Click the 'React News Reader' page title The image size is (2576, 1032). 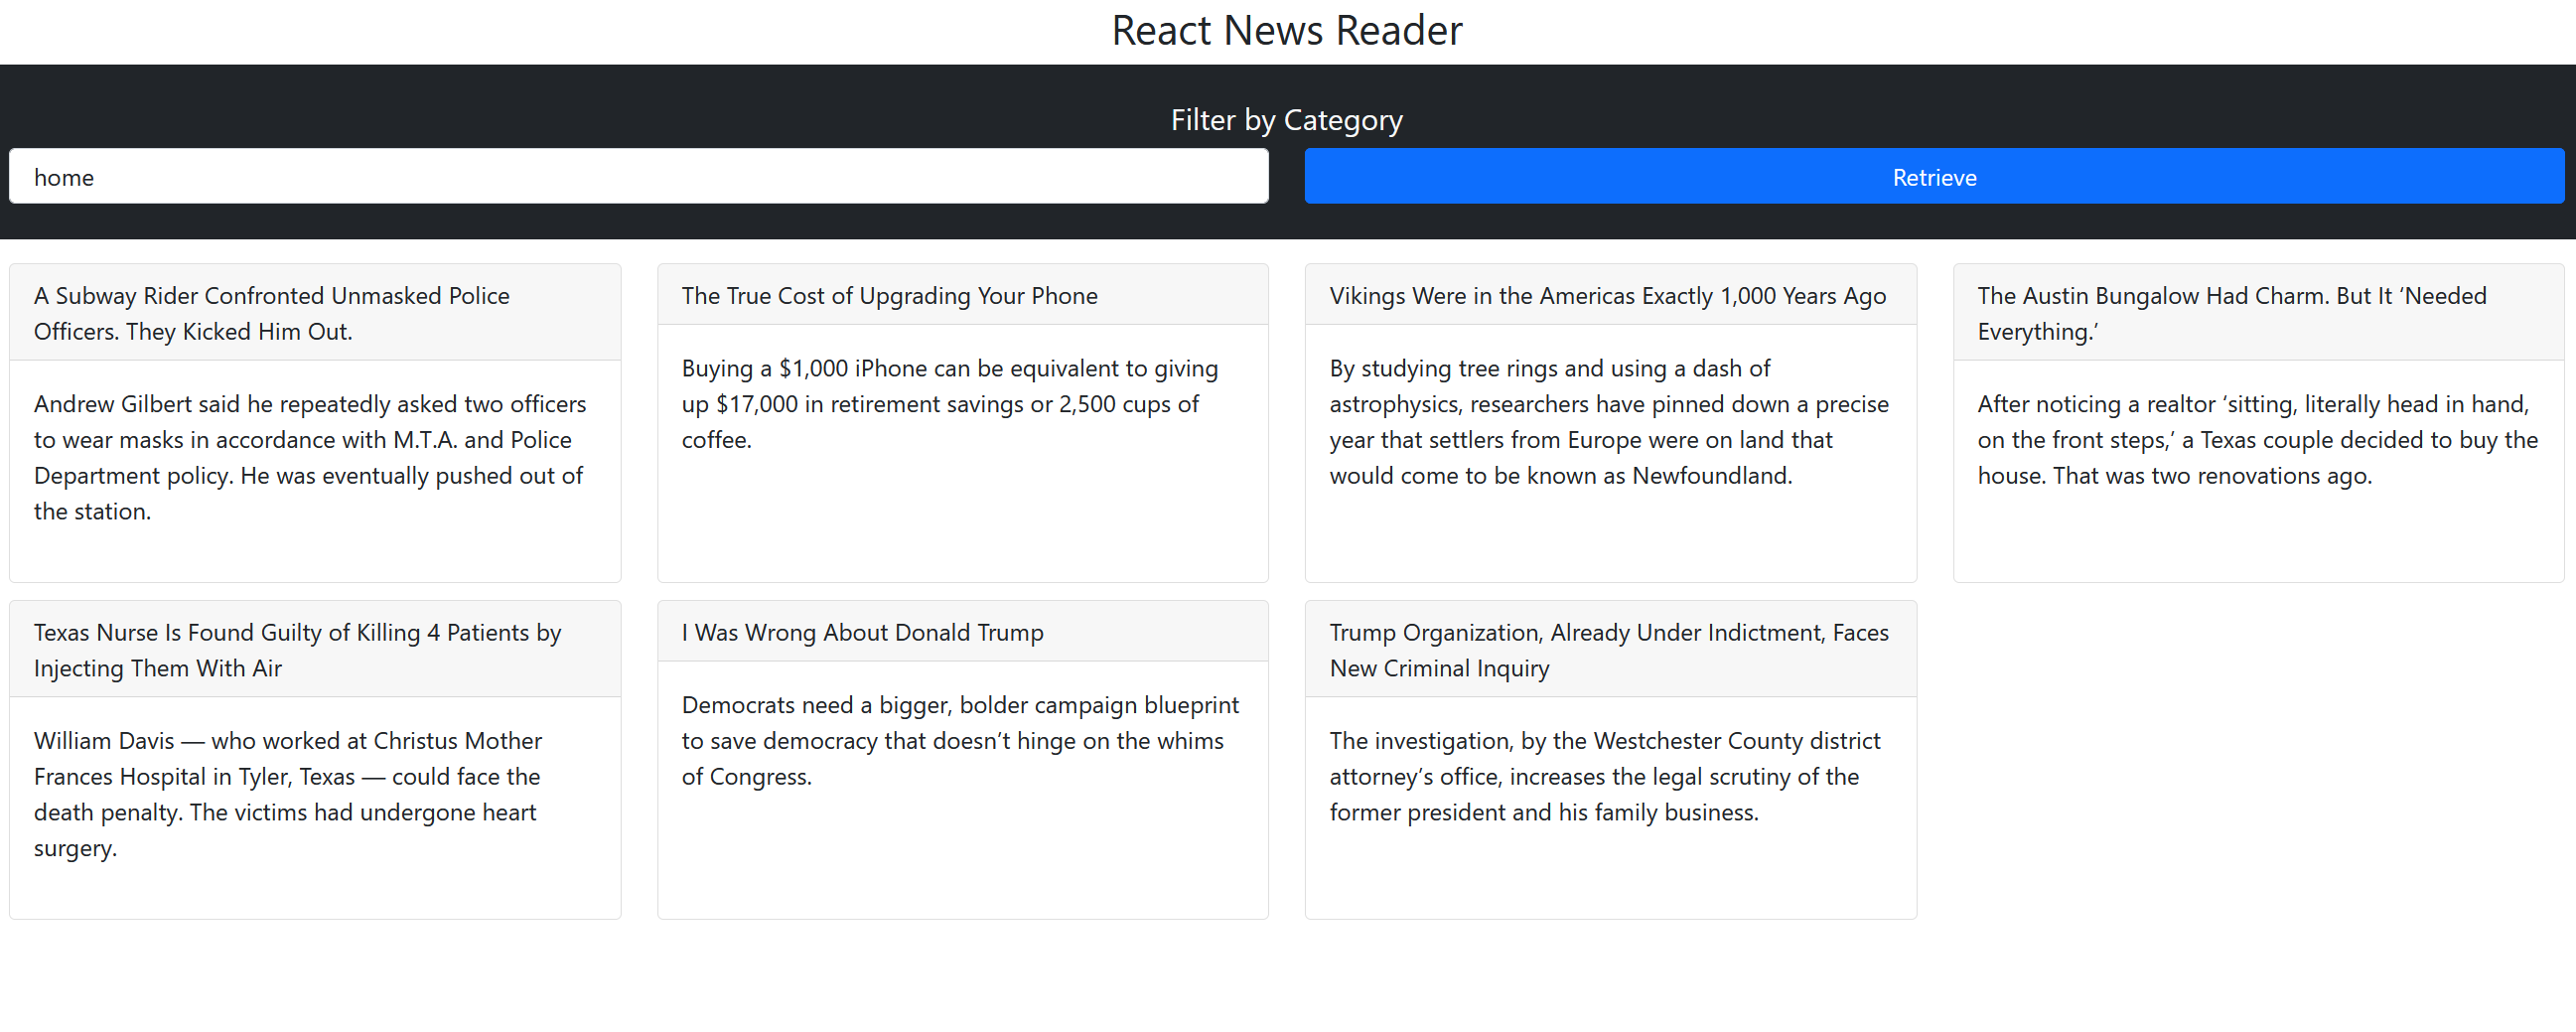click(x=1287, y=31)
